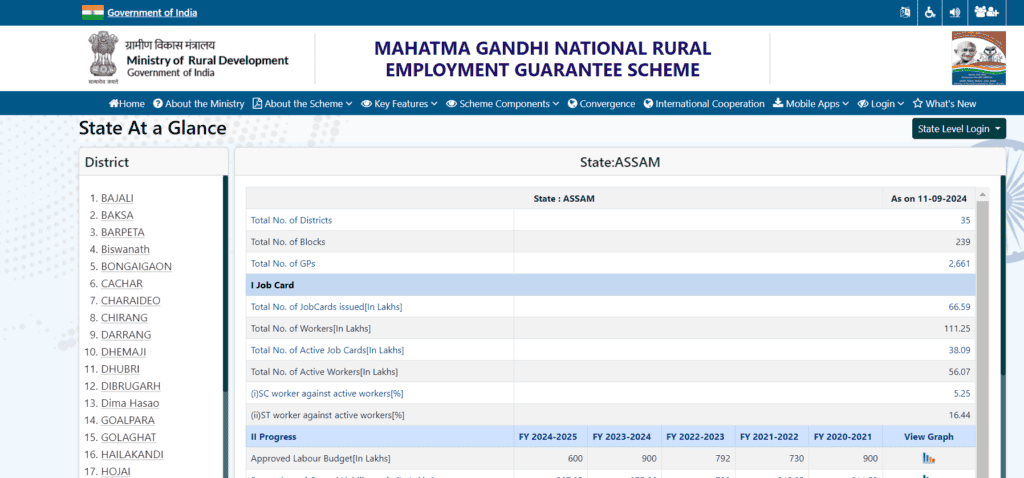This screenshot has height=478, width=1024.
Task: Select BARPETA district
Action: (123, 232)
